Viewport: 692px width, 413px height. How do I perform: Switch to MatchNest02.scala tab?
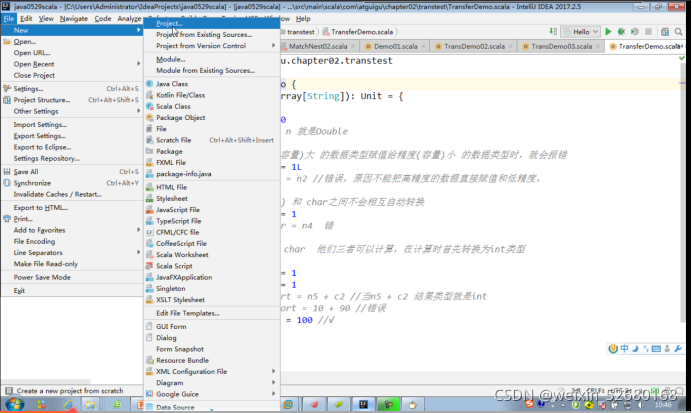[318, 46]
